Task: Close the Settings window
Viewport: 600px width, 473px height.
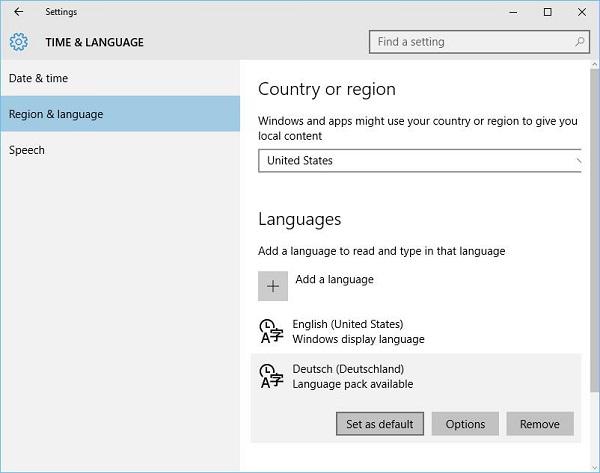Action: 582,12
